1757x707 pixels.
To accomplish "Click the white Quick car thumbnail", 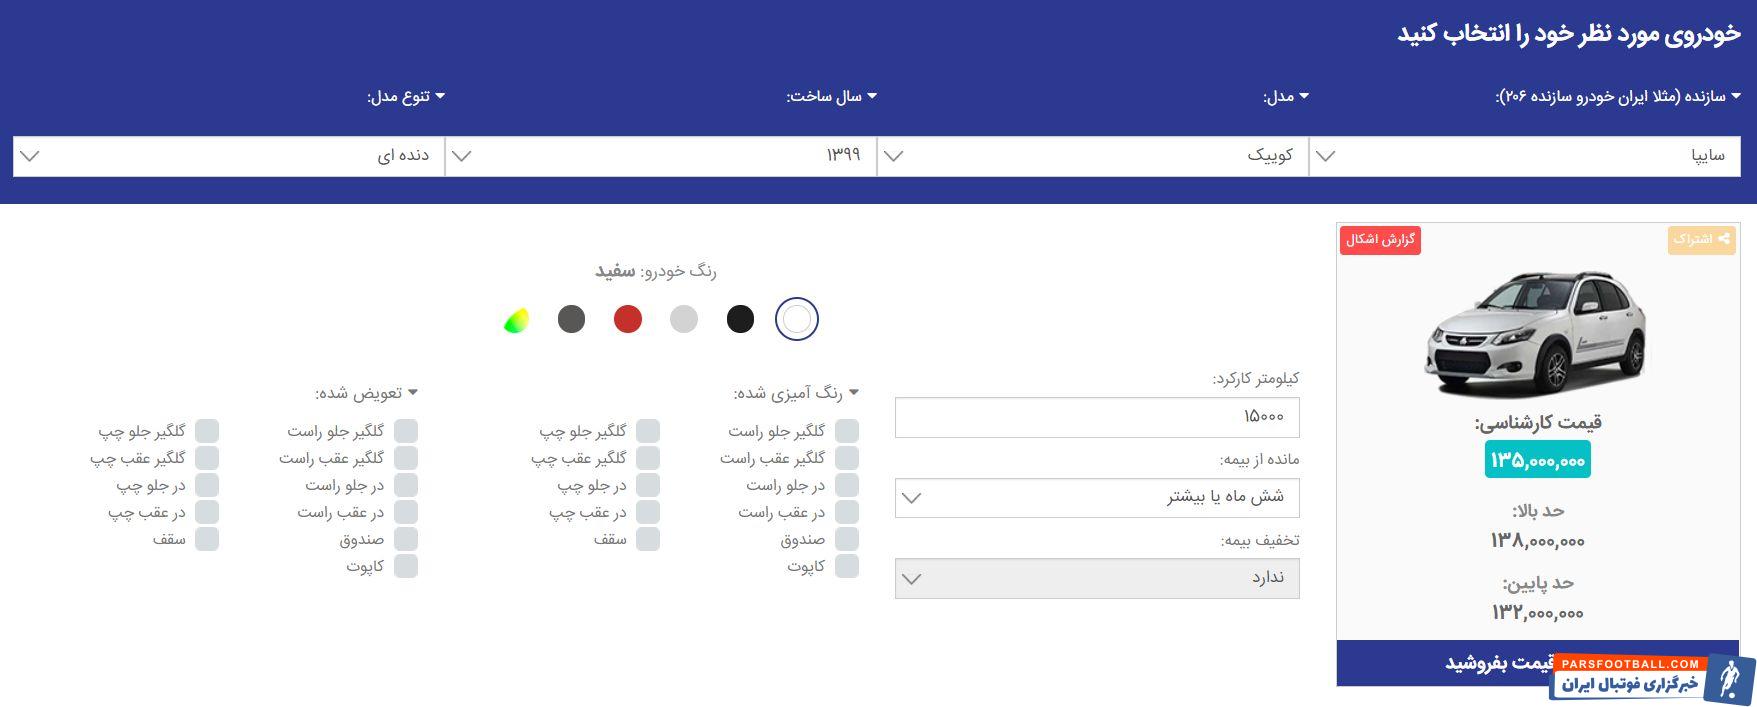I will (1537, 332).
